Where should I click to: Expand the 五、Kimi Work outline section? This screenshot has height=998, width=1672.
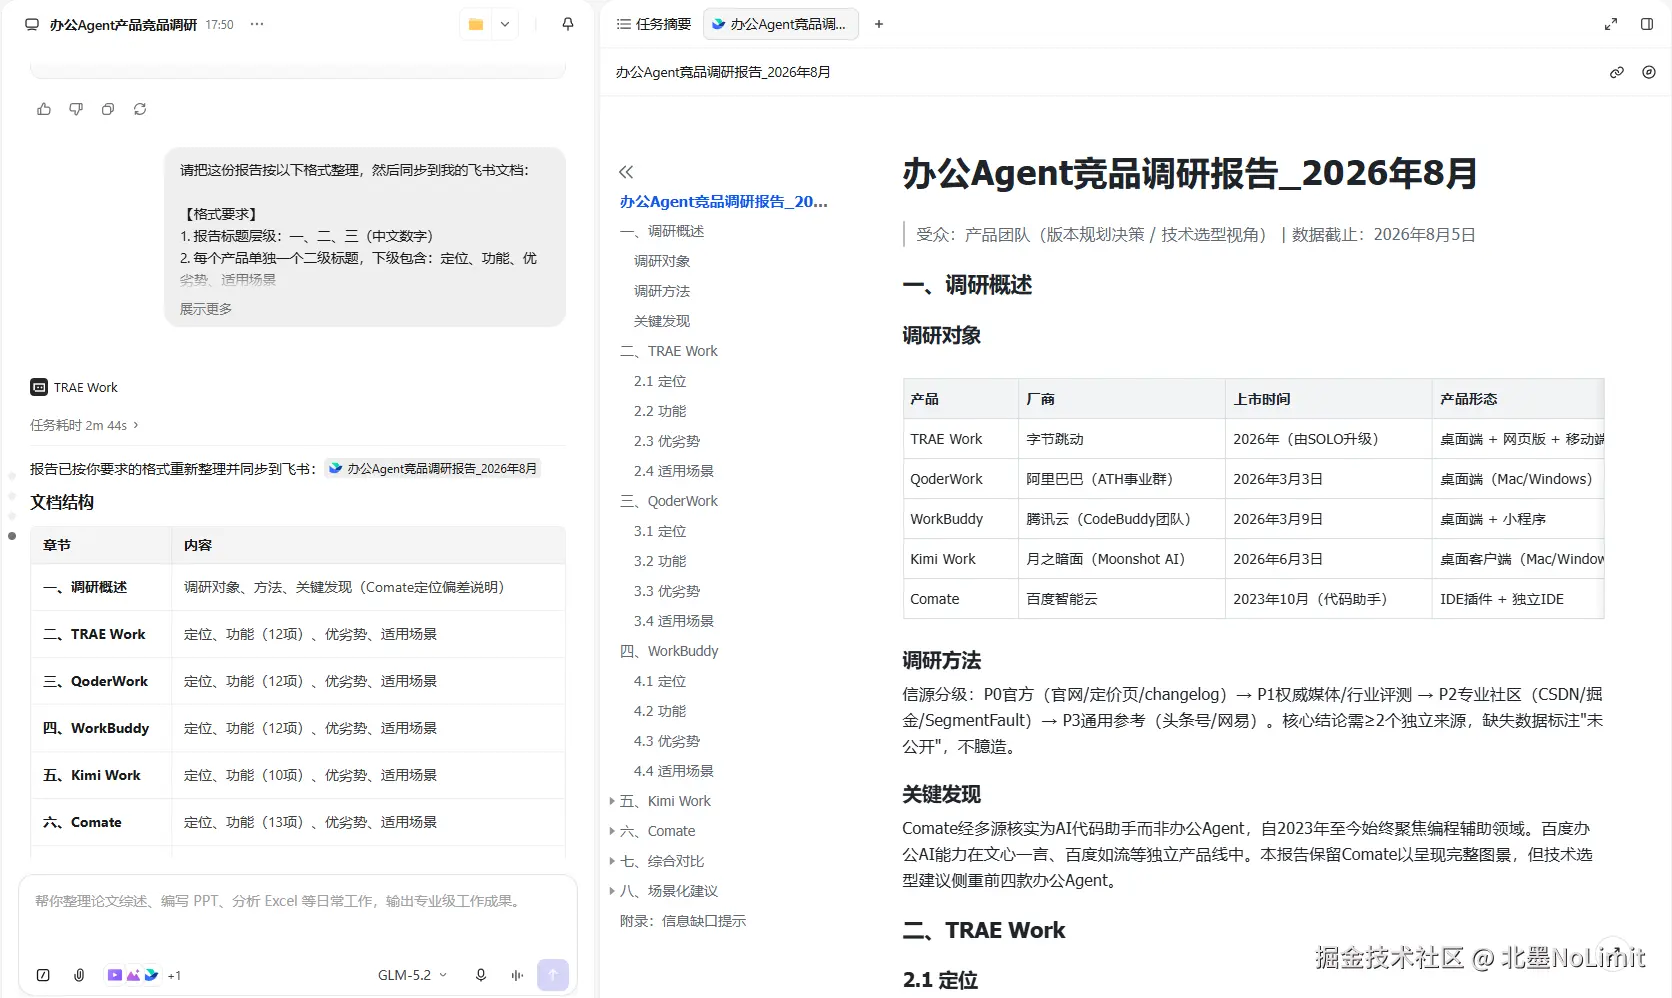[x=612, y=801]
